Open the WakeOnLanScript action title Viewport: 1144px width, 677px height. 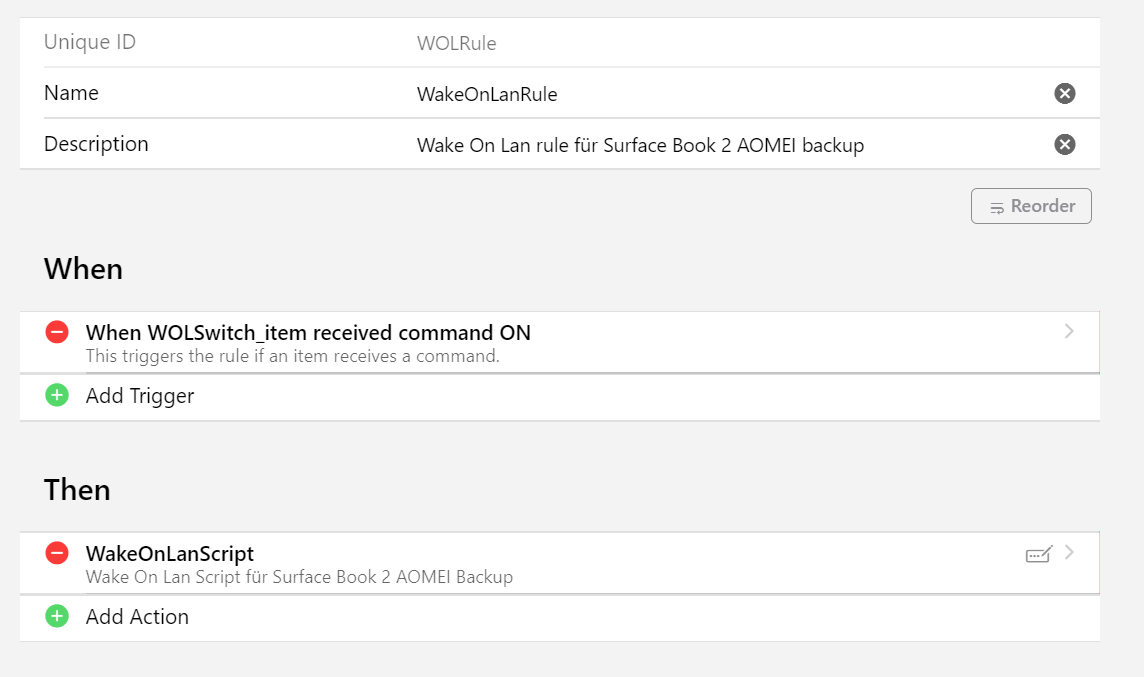[170, 553]
